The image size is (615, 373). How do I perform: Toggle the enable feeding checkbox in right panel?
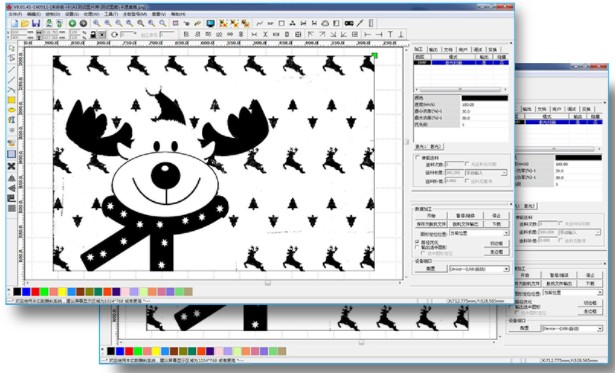(x=418, y=157)
